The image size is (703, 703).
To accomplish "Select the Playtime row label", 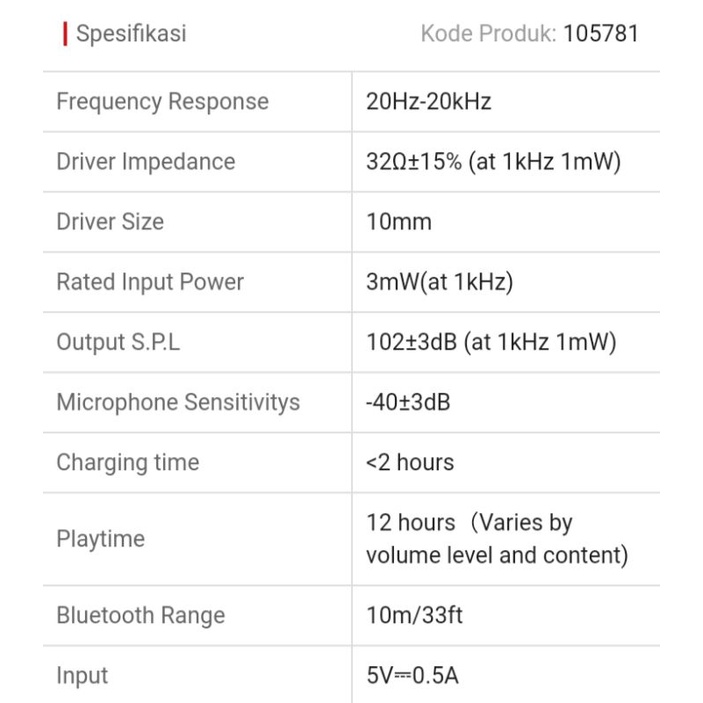I will [100, 539].
